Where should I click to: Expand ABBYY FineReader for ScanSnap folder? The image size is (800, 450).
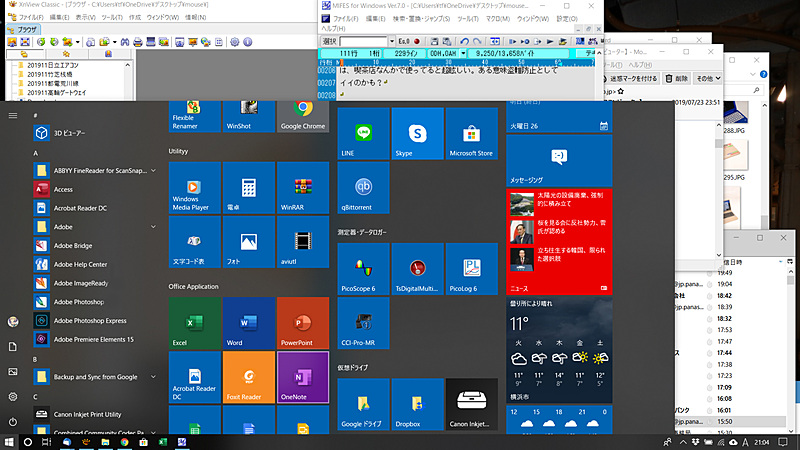coord(153,170)
